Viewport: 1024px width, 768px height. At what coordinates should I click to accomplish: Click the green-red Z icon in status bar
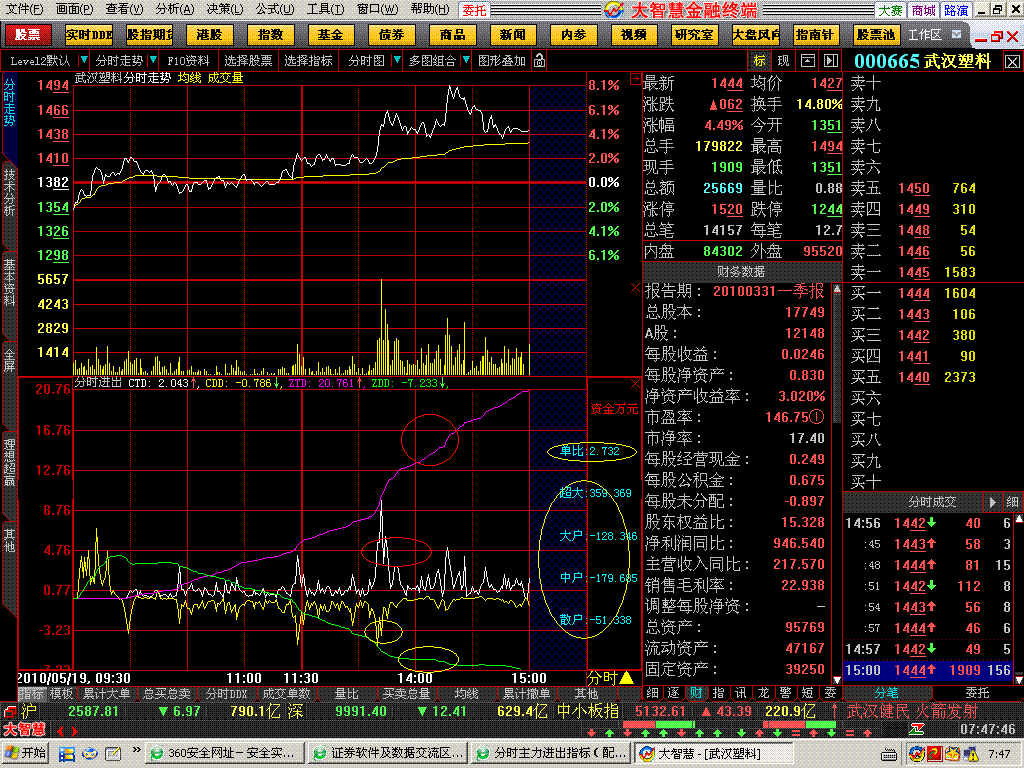click(x=917, y=729)
